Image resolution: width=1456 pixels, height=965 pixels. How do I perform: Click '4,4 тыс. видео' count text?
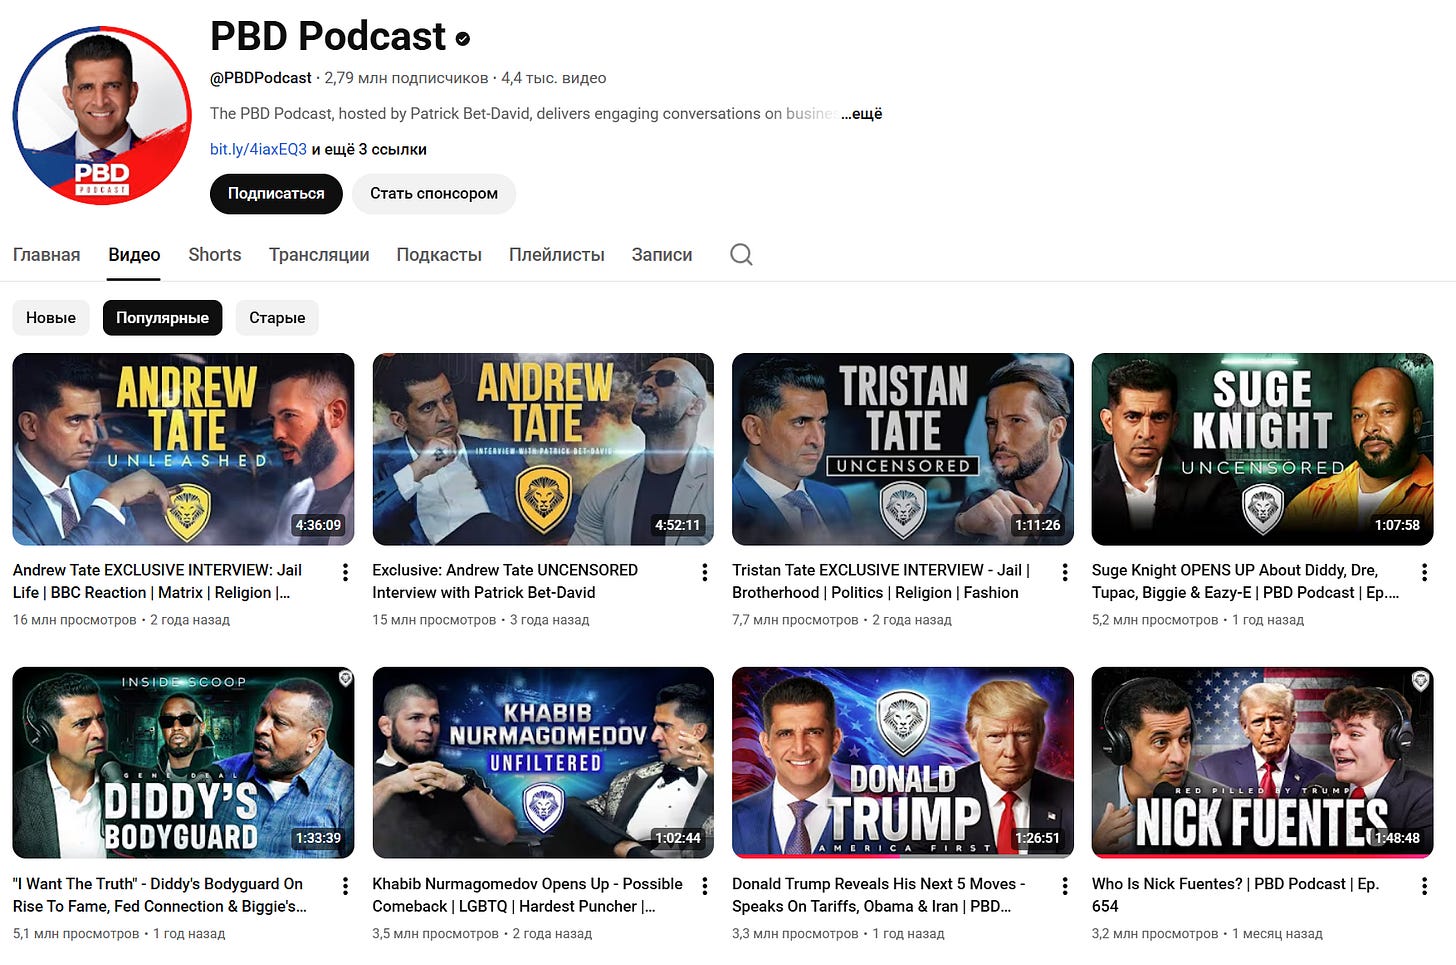(554, 78)
